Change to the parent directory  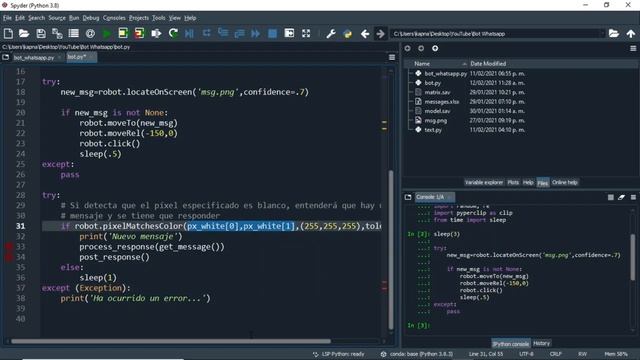click(631, 33)
